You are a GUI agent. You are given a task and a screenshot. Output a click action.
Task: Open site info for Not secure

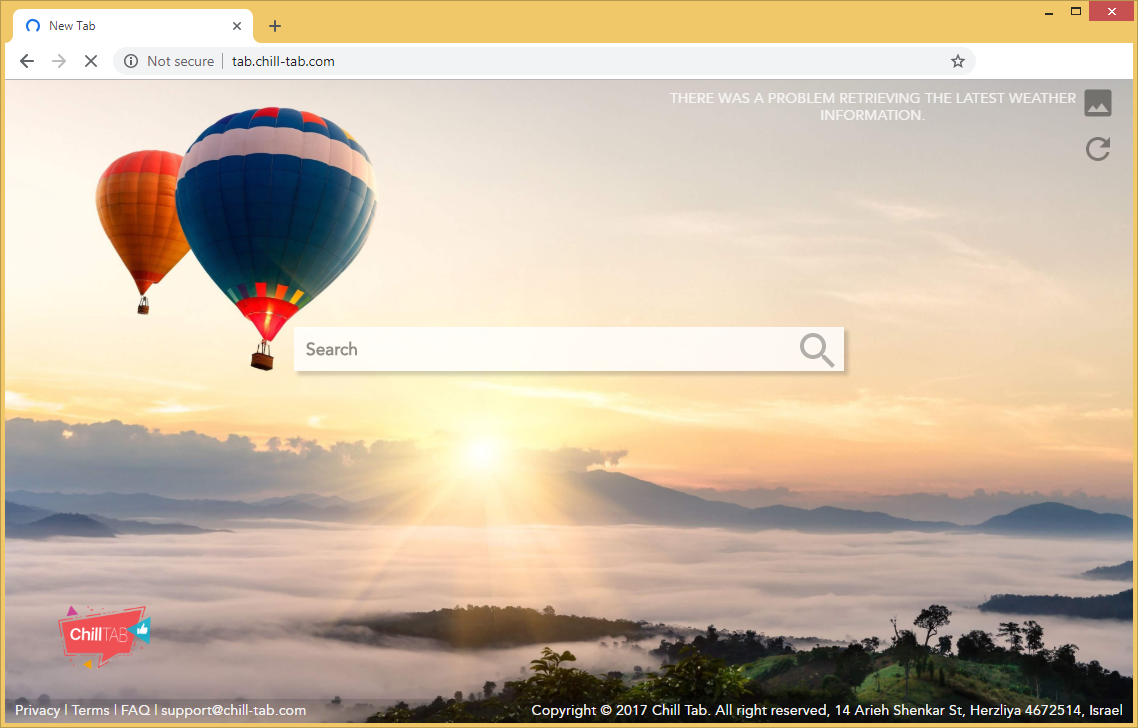[170, 61]
